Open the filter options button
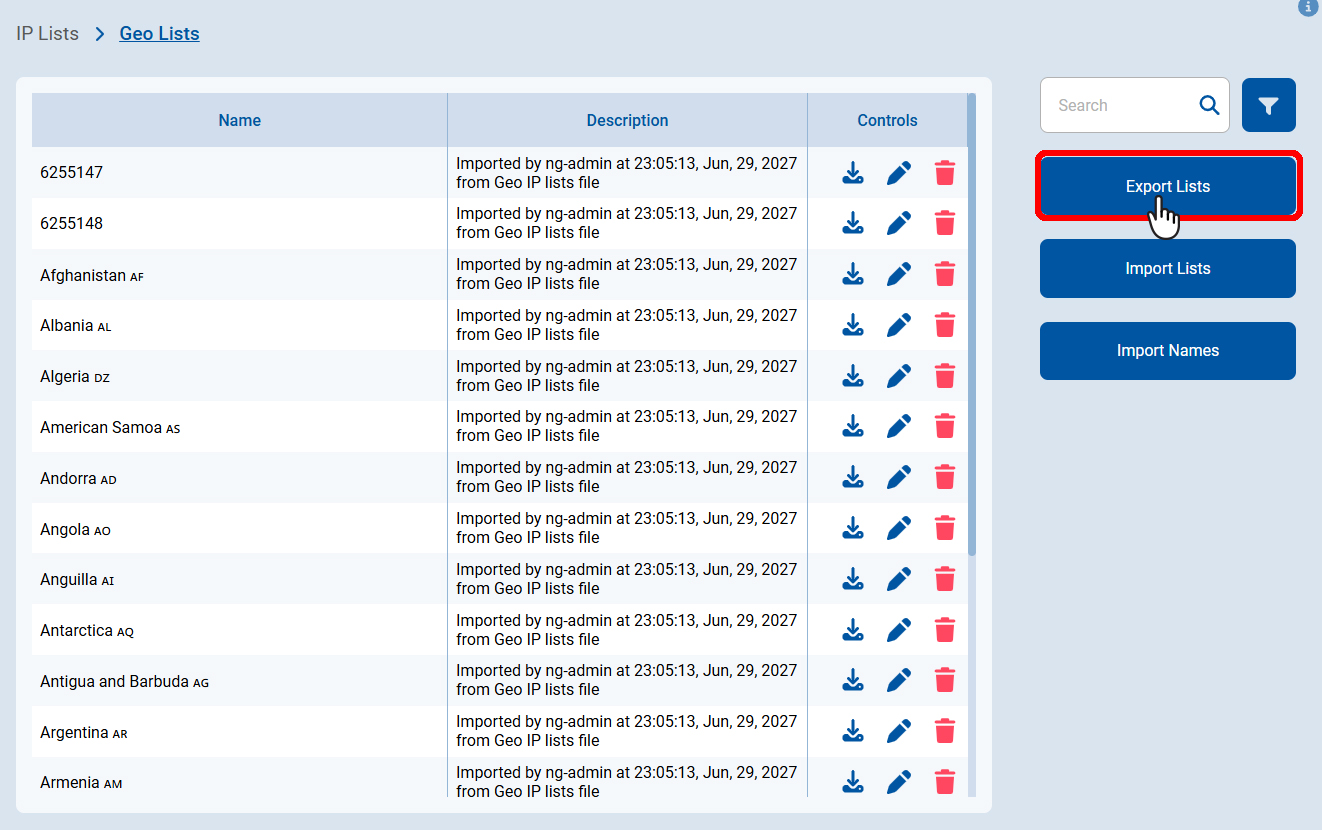Screen dimensions: 1322x830 coord(1268,105)
